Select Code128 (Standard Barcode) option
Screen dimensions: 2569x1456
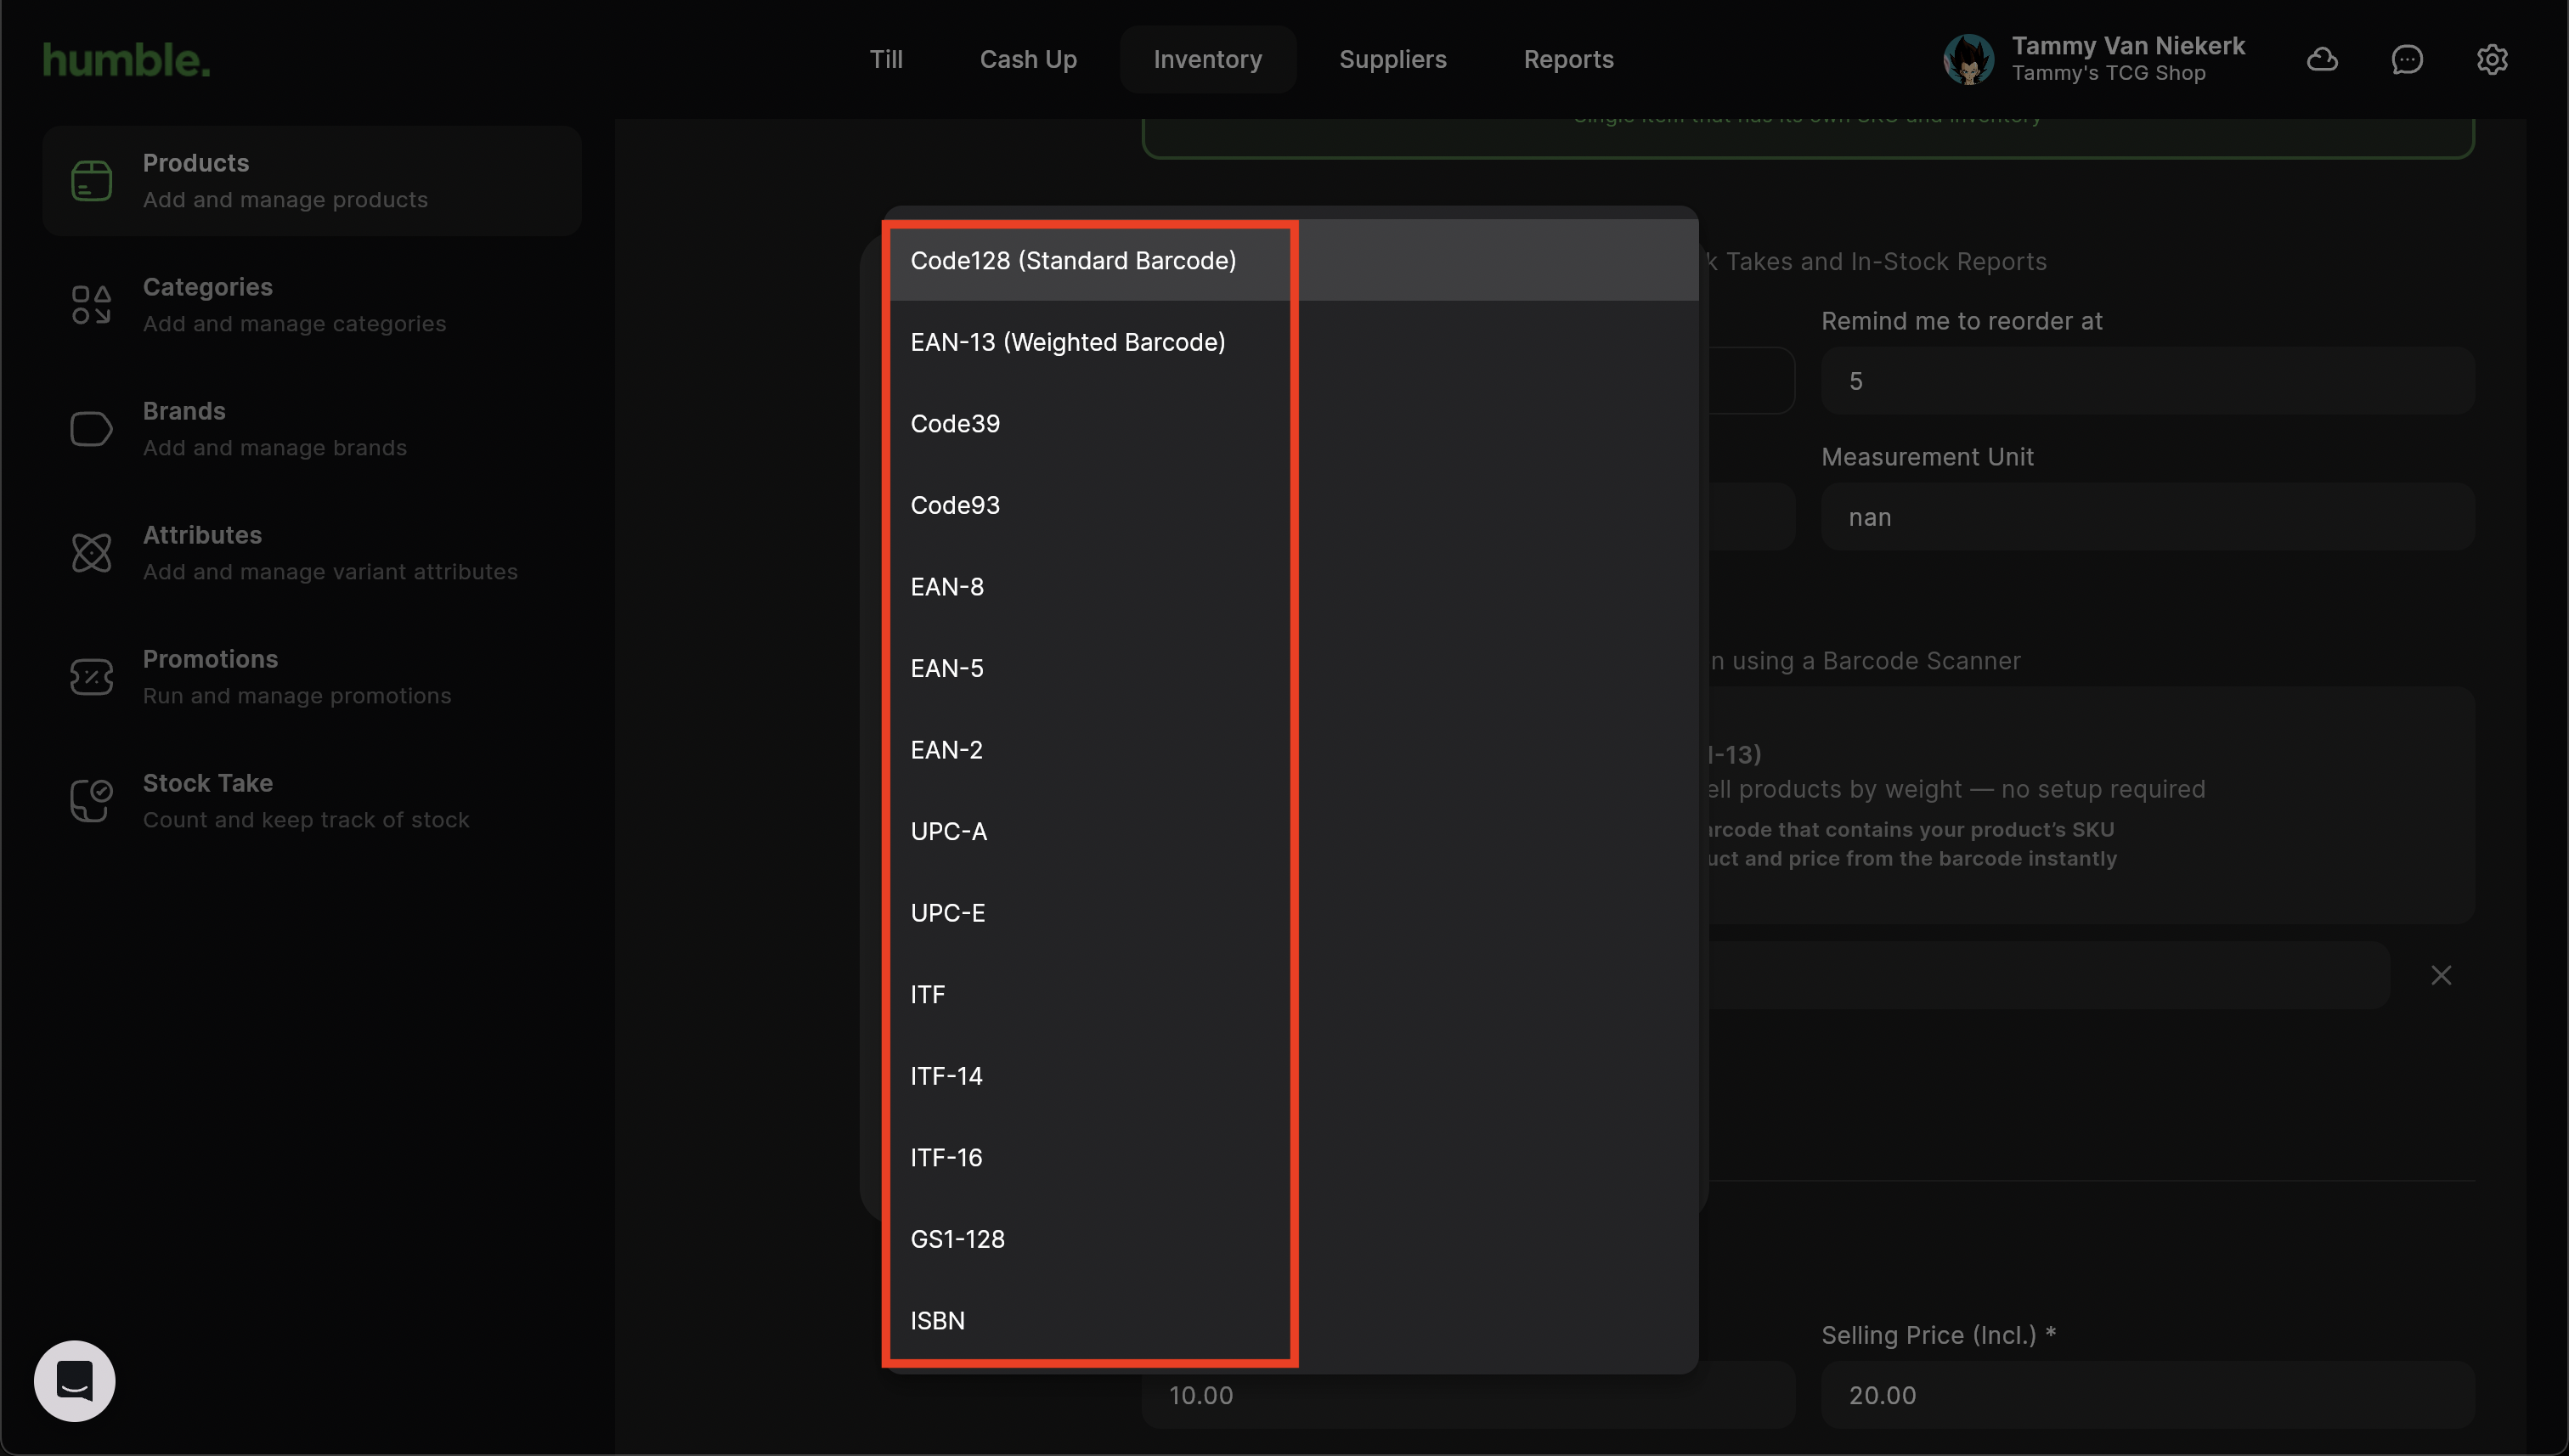(1073, 261)
